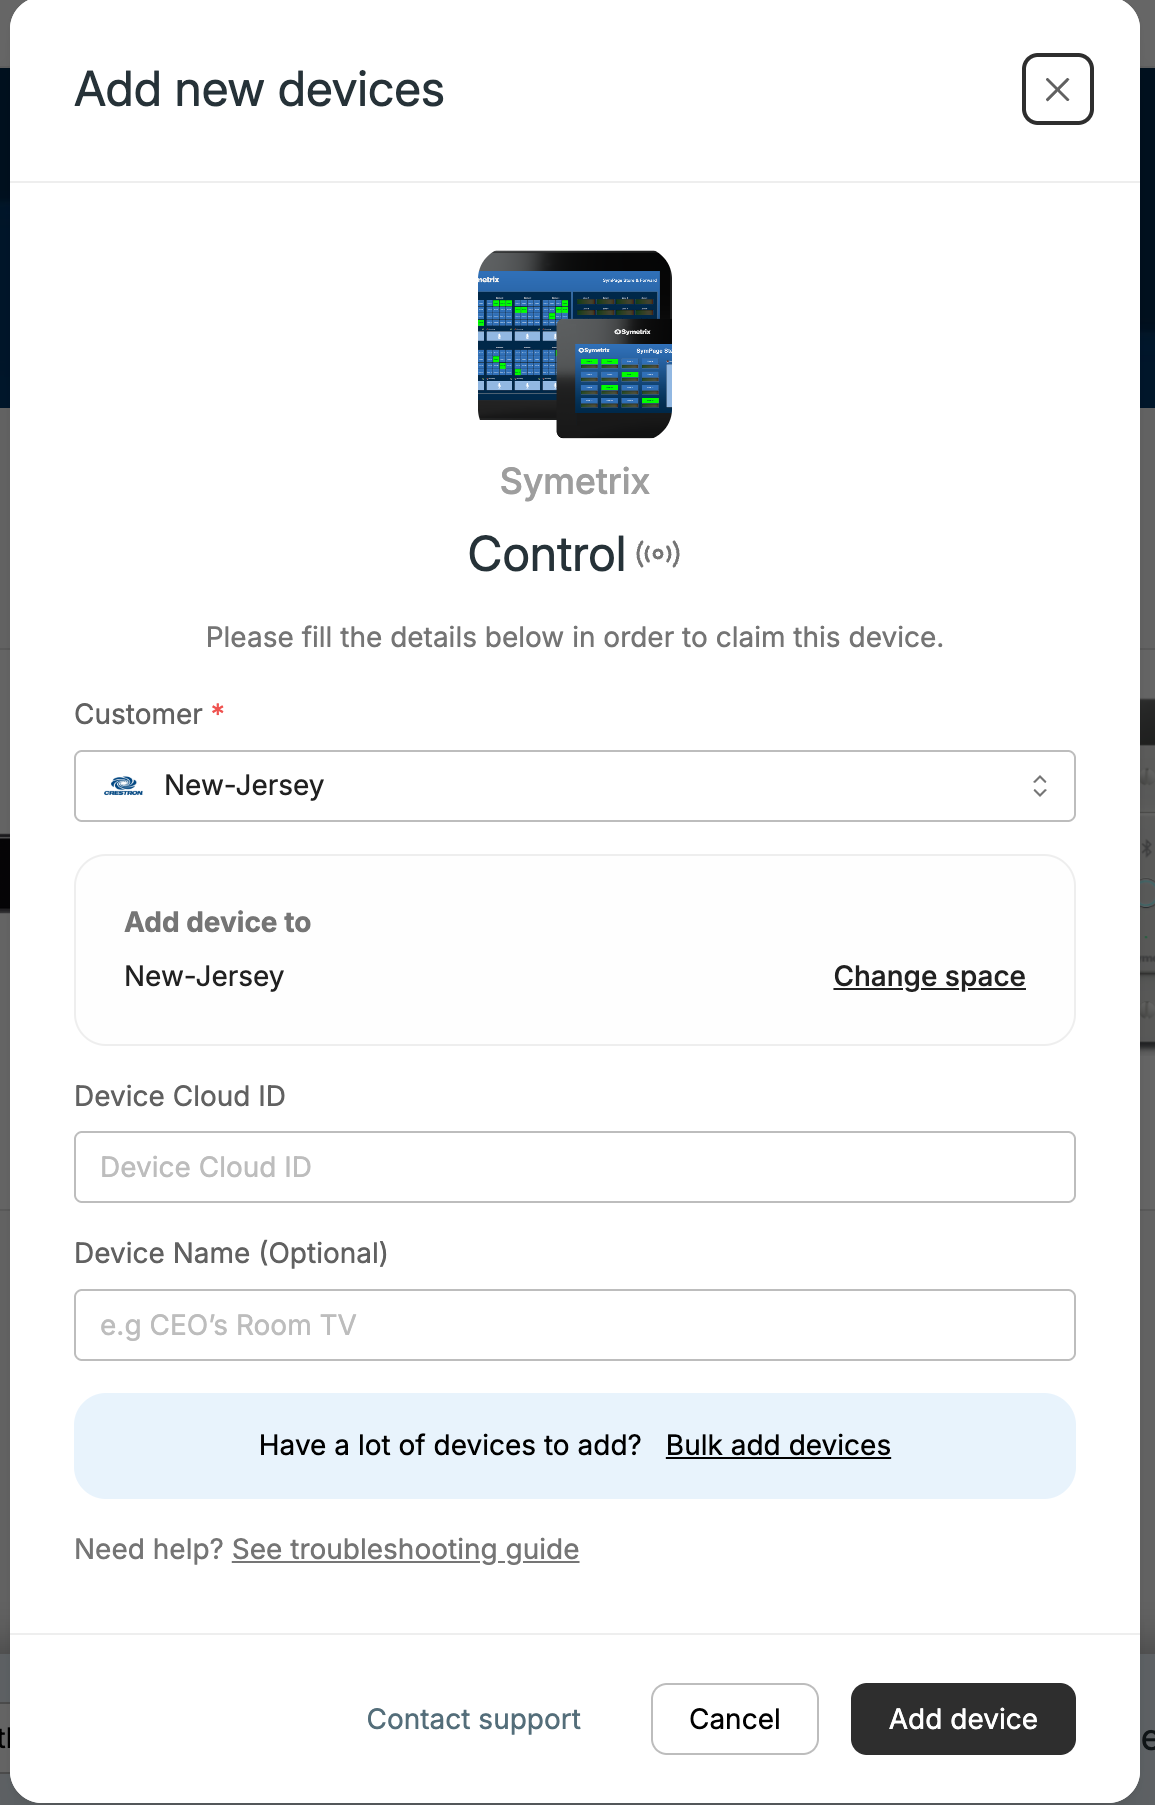Click Contact support
The image size is (1155, 1805).
click(x=474, y=1719)
